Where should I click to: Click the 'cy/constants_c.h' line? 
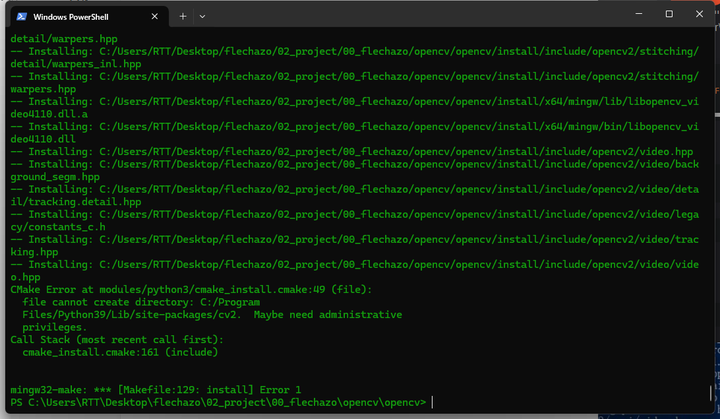point(58,227)
